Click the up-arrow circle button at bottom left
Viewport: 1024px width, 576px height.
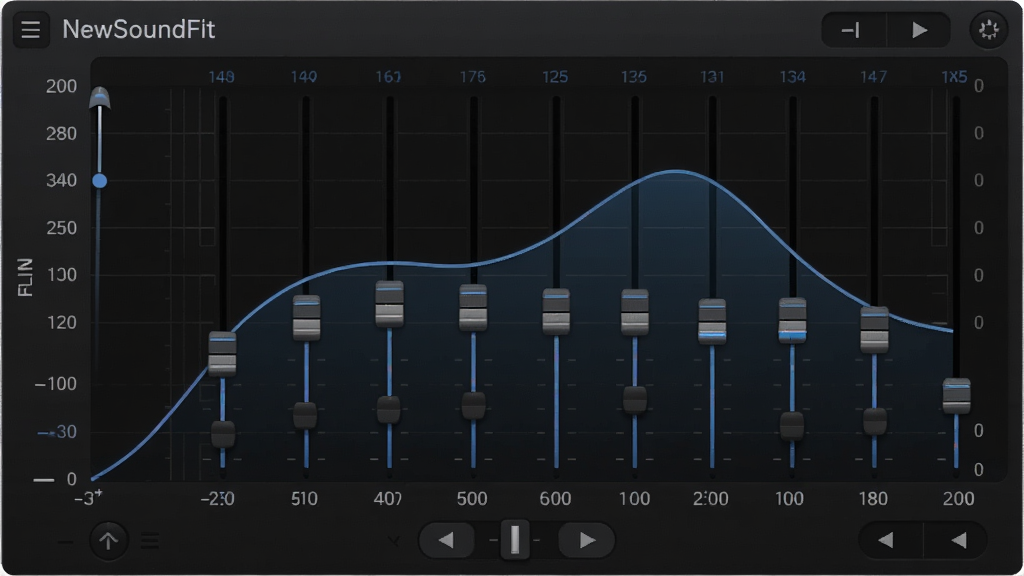108,541
